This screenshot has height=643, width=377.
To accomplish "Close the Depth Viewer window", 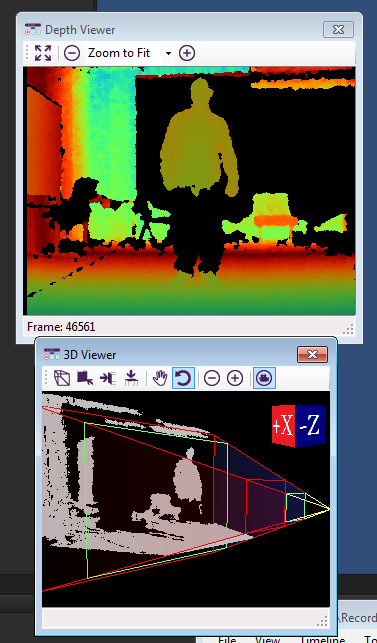I will pyautogui.click(x=338, y=30).
